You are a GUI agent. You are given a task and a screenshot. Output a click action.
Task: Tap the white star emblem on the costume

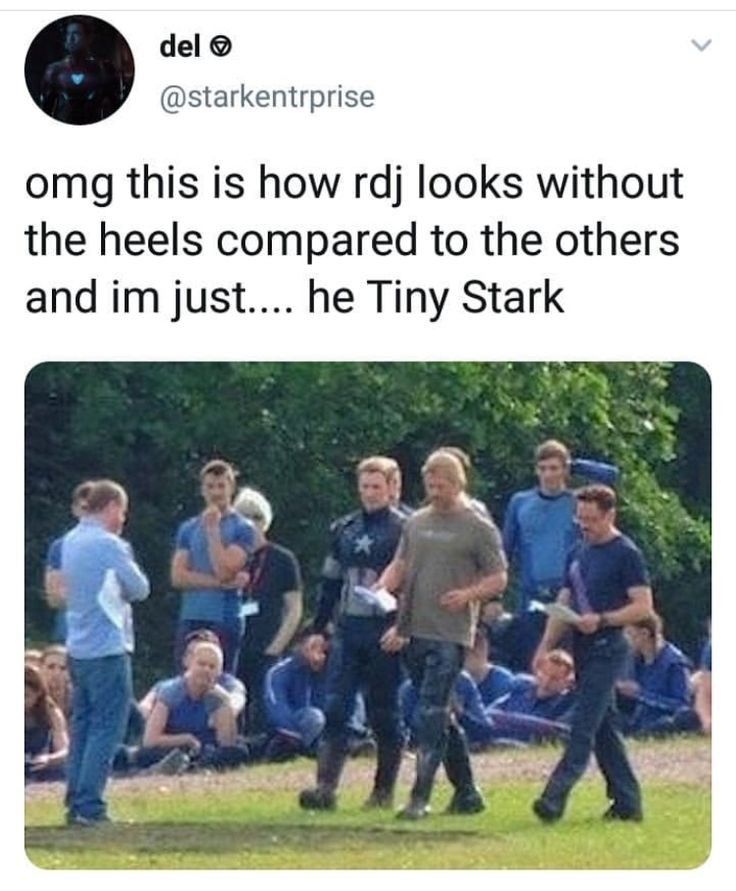(x=363, y=544)
